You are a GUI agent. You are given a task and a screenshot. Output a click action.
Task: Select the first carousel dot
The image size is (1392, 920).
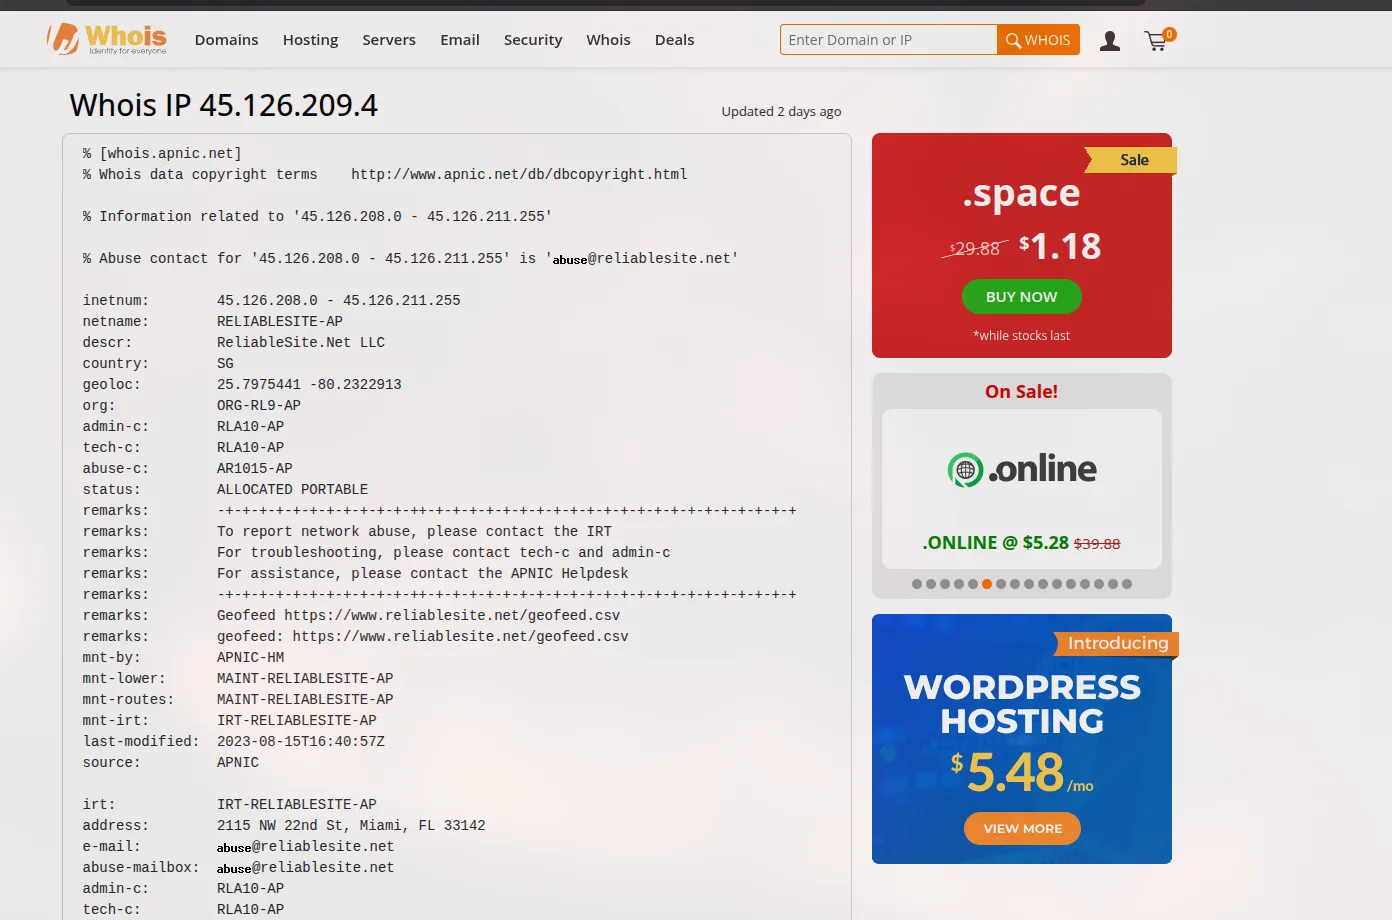(917, 584)
